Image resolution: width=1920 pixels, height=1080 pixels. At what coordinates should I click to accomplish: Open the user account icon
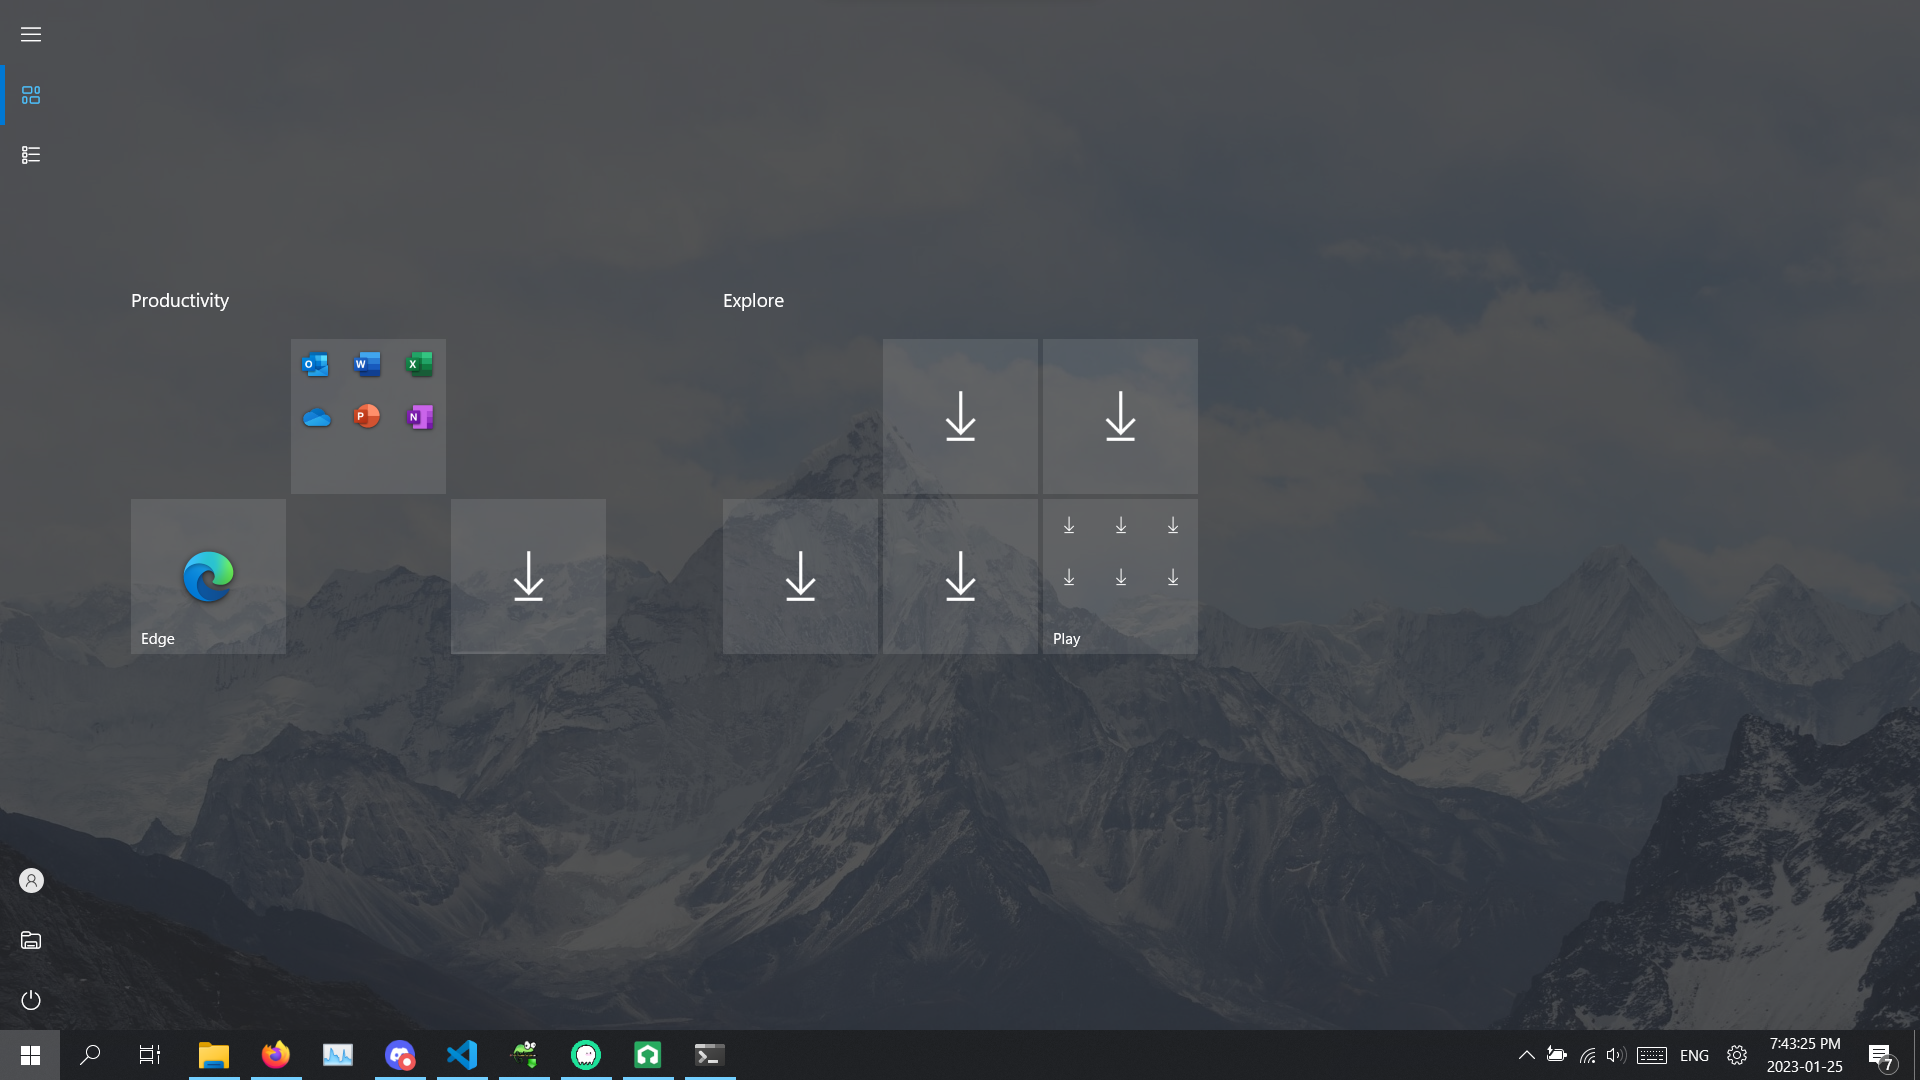point(31,881)
